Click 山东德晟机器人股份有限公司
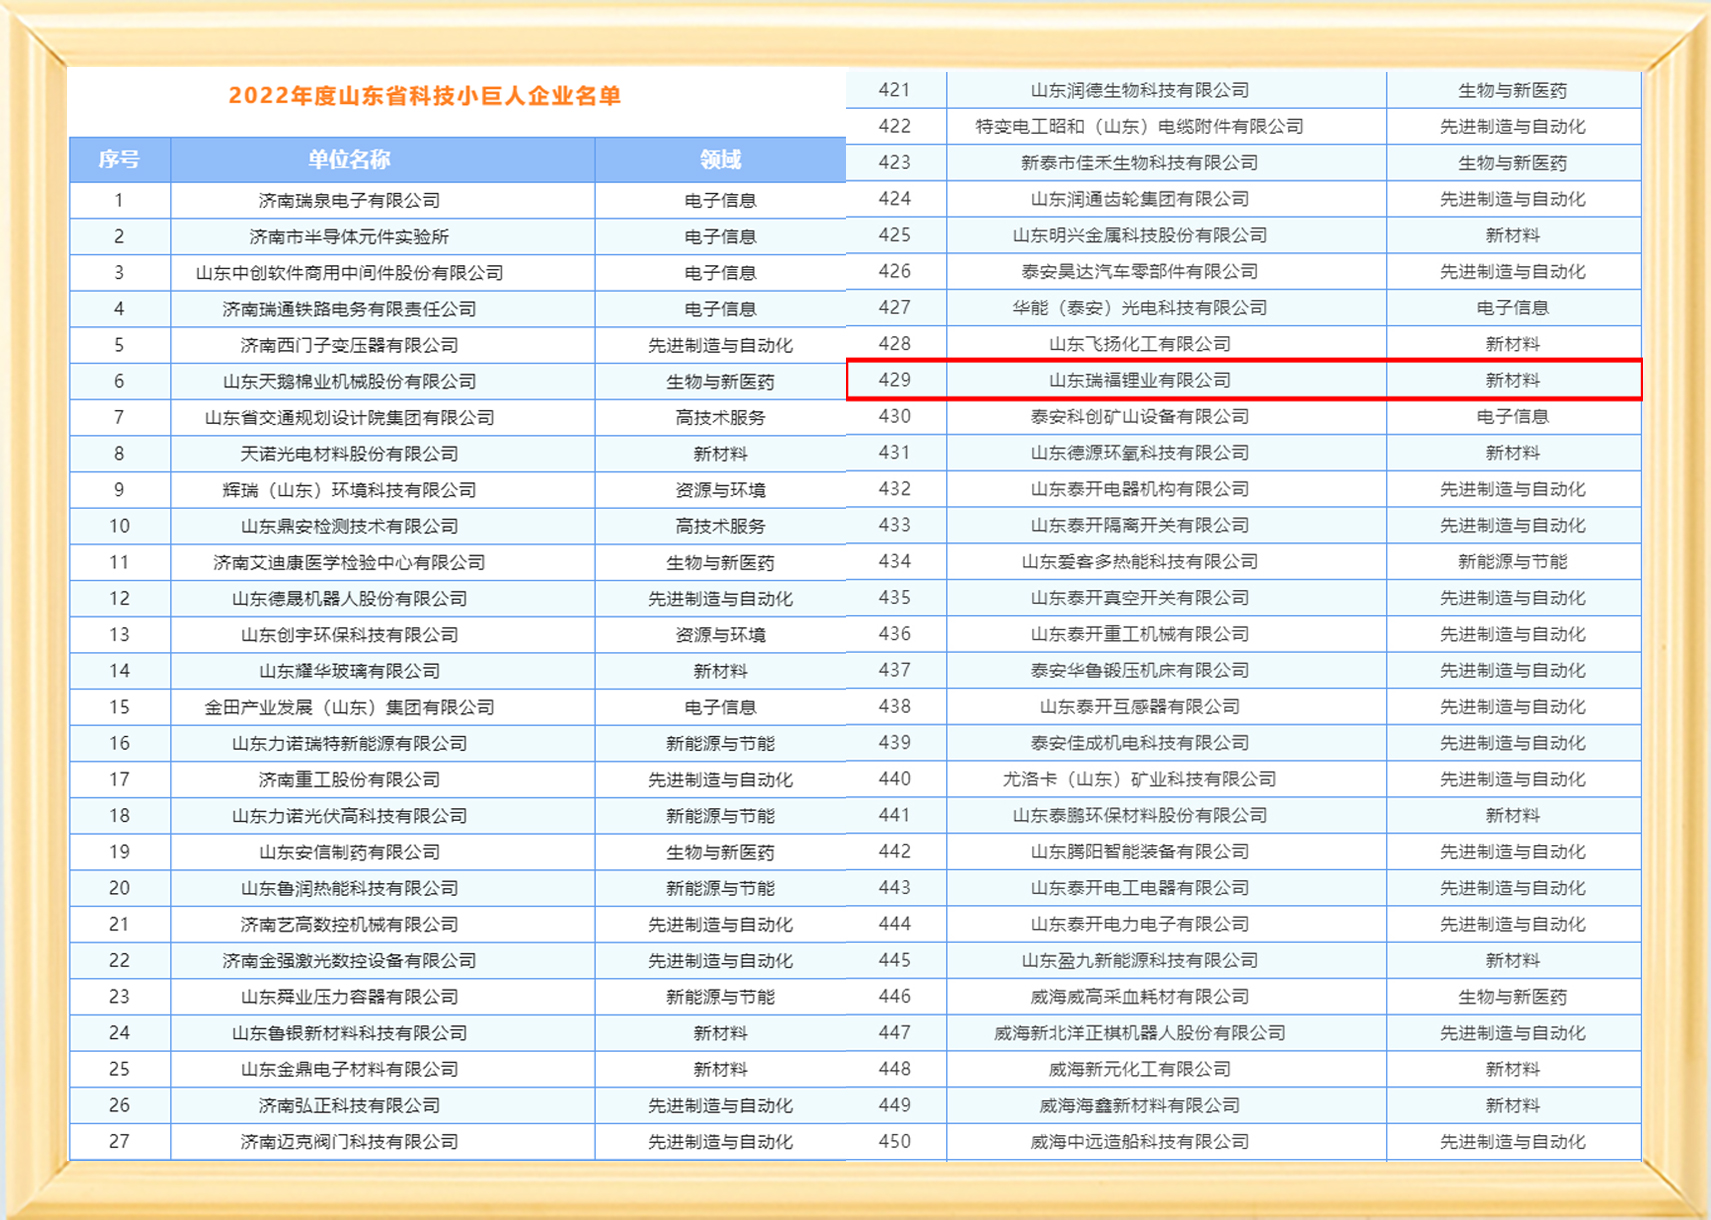The height and width of the screenshot is (1220, 1711). (349, 598)
